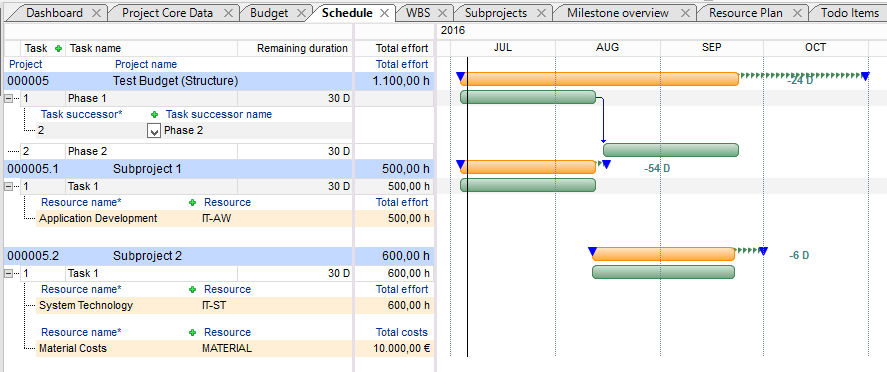Screen dimensions: 887x372
Task: Click Subproject 2 start date triangle
Action: [x=592, y=252]
